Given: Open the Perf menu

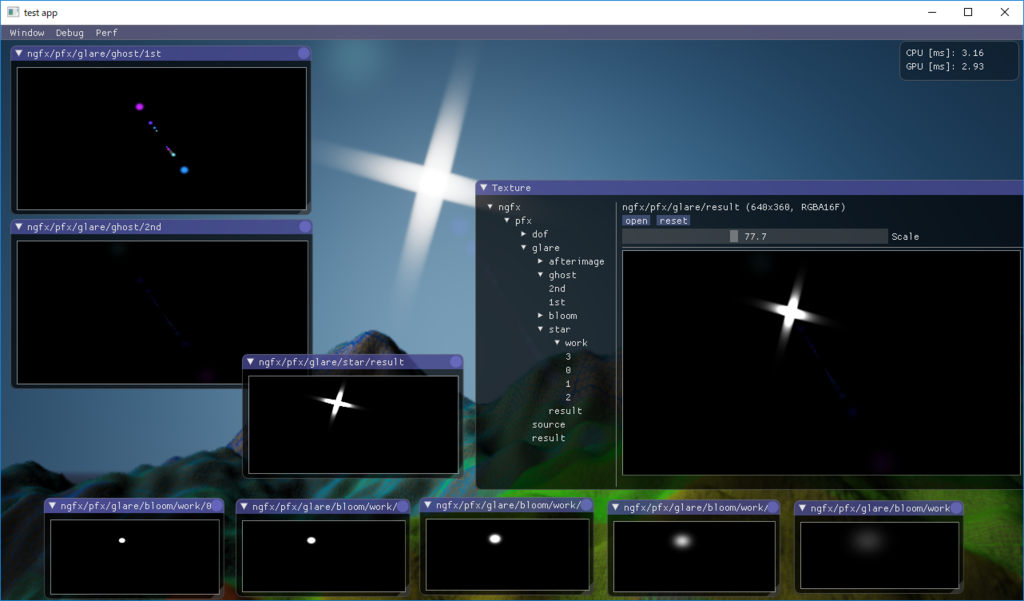Looking at the screenshot, I should tap(106, 33).
